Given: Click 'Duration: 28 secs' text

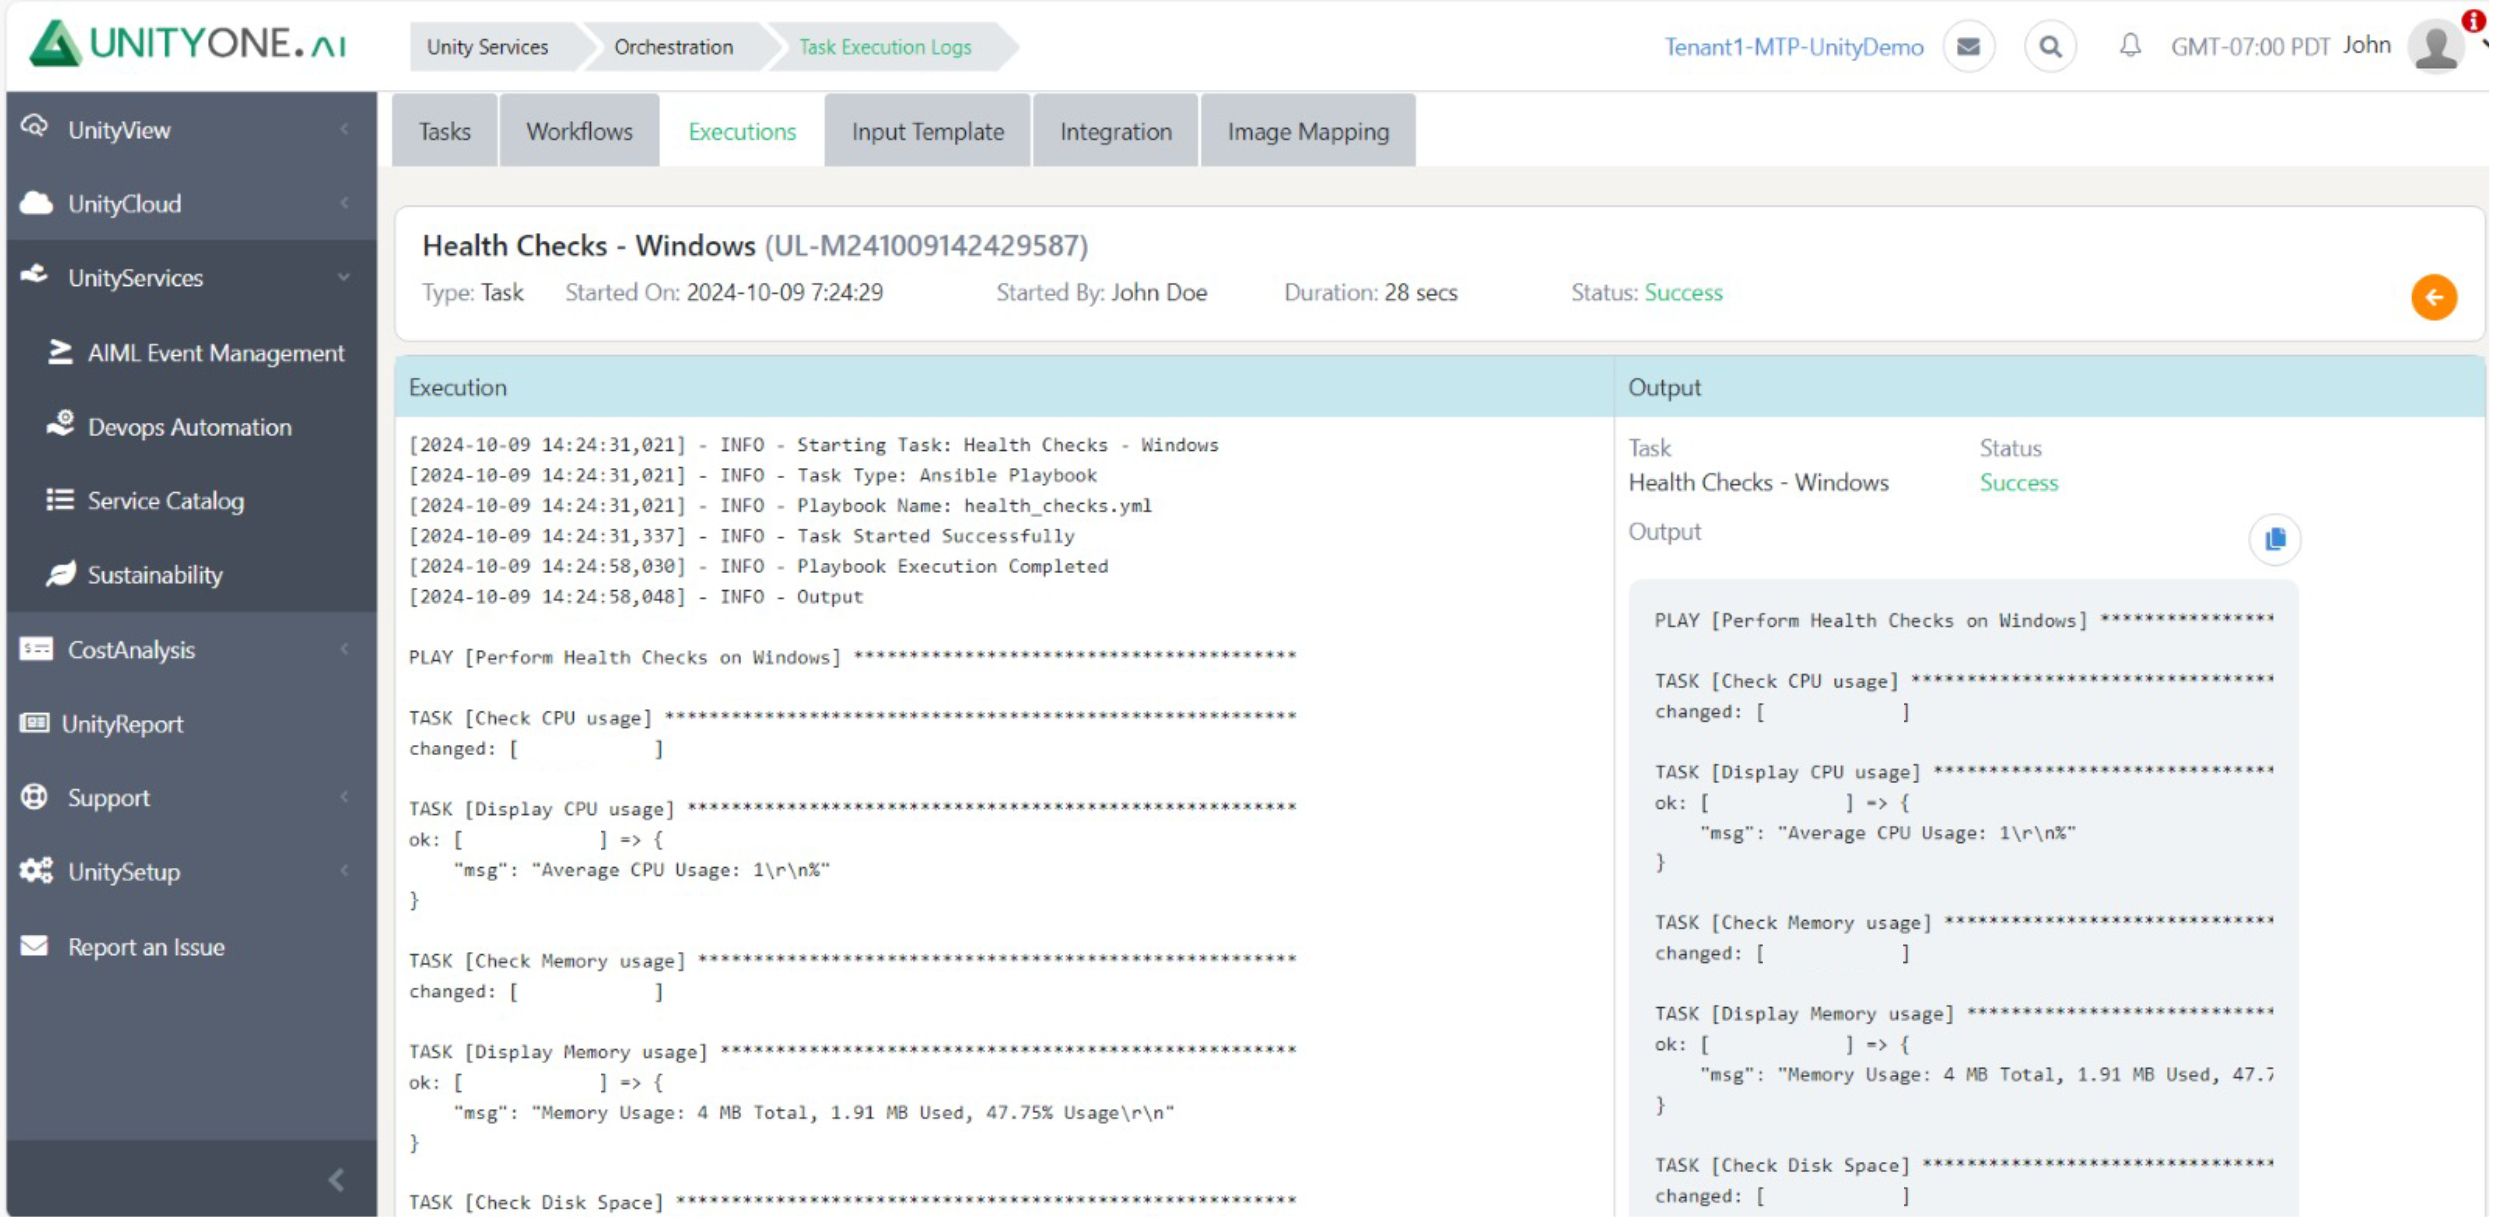Looking at the screenshot, I should click(x=1371, y=293).
